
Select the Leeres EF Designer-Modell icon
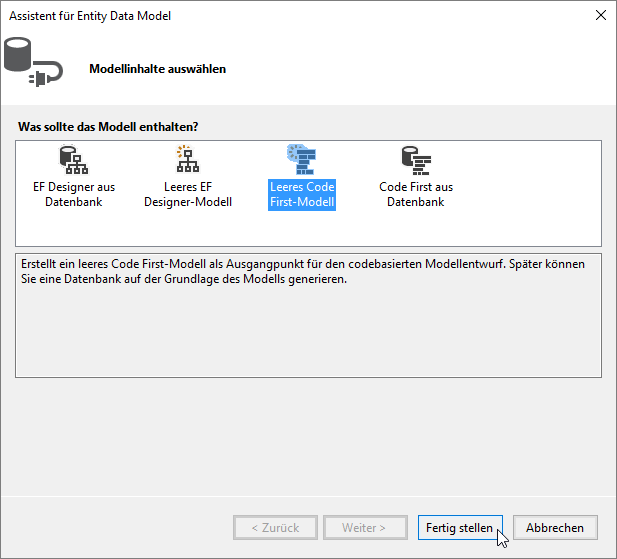click(187, 160)
